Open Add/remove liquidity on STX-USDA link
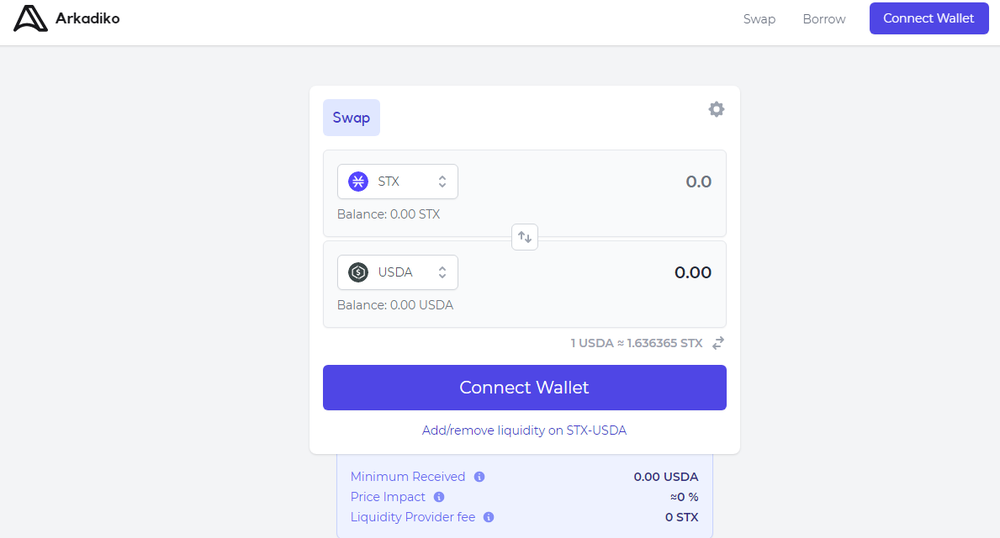This screenshot has width=1000, height=538. pos(524,430)
